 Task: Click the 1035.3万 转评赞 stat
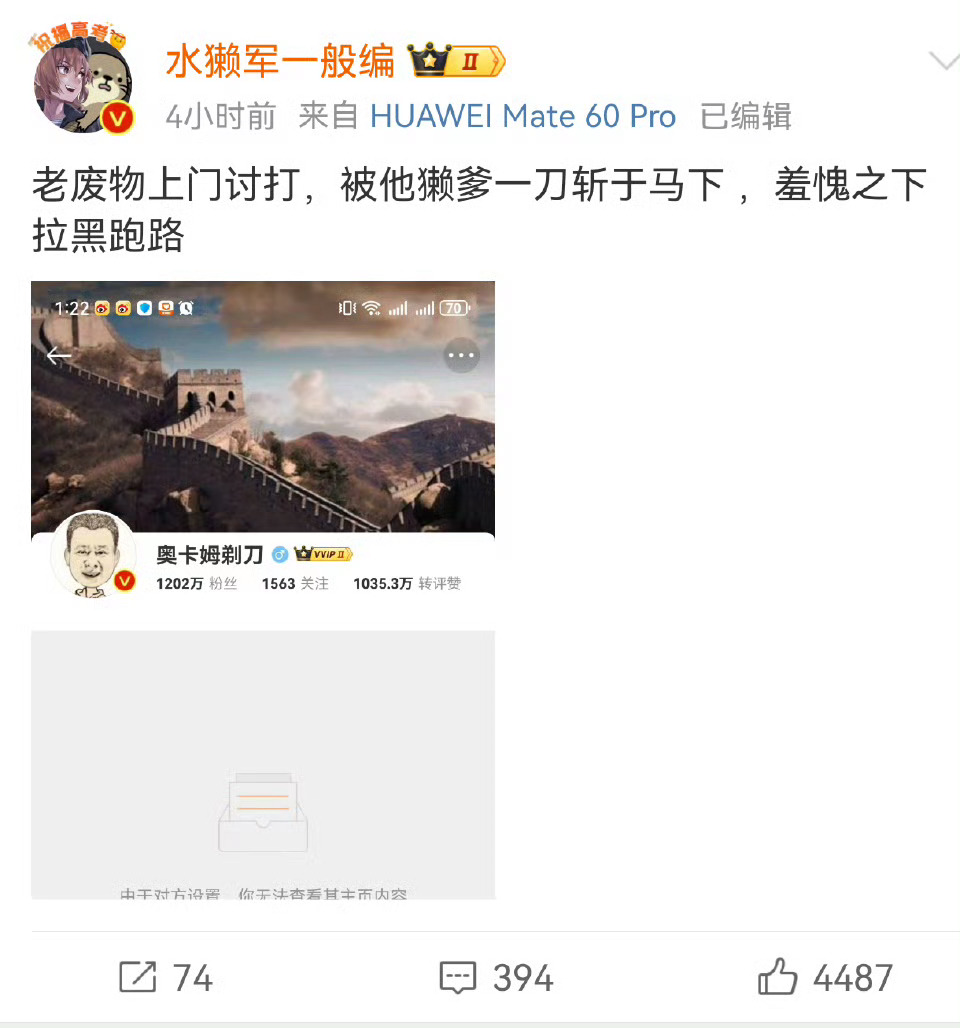[407, 583]
